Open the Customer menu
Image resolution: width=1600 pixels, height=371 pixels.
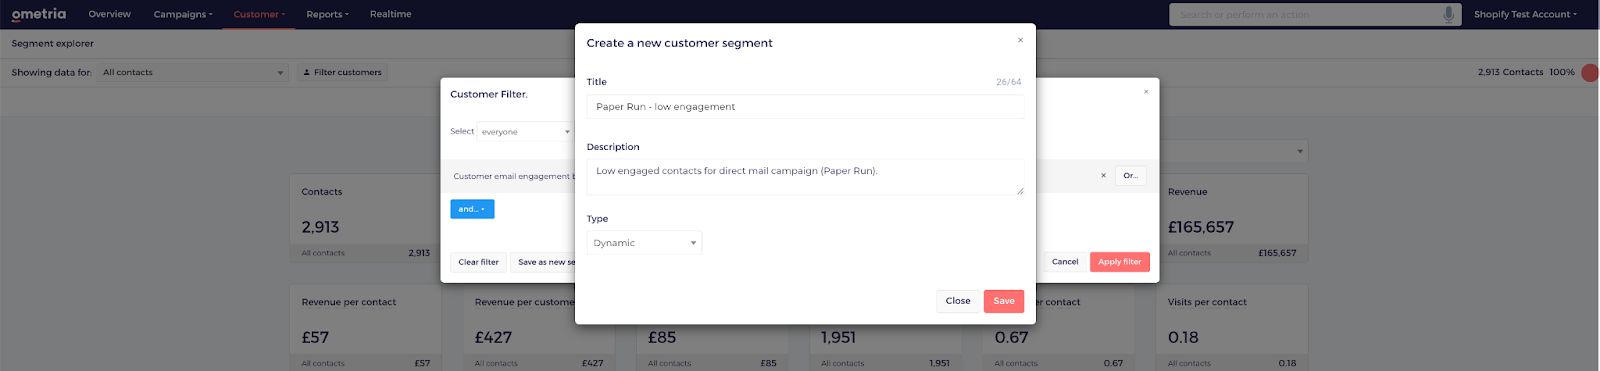259,14
